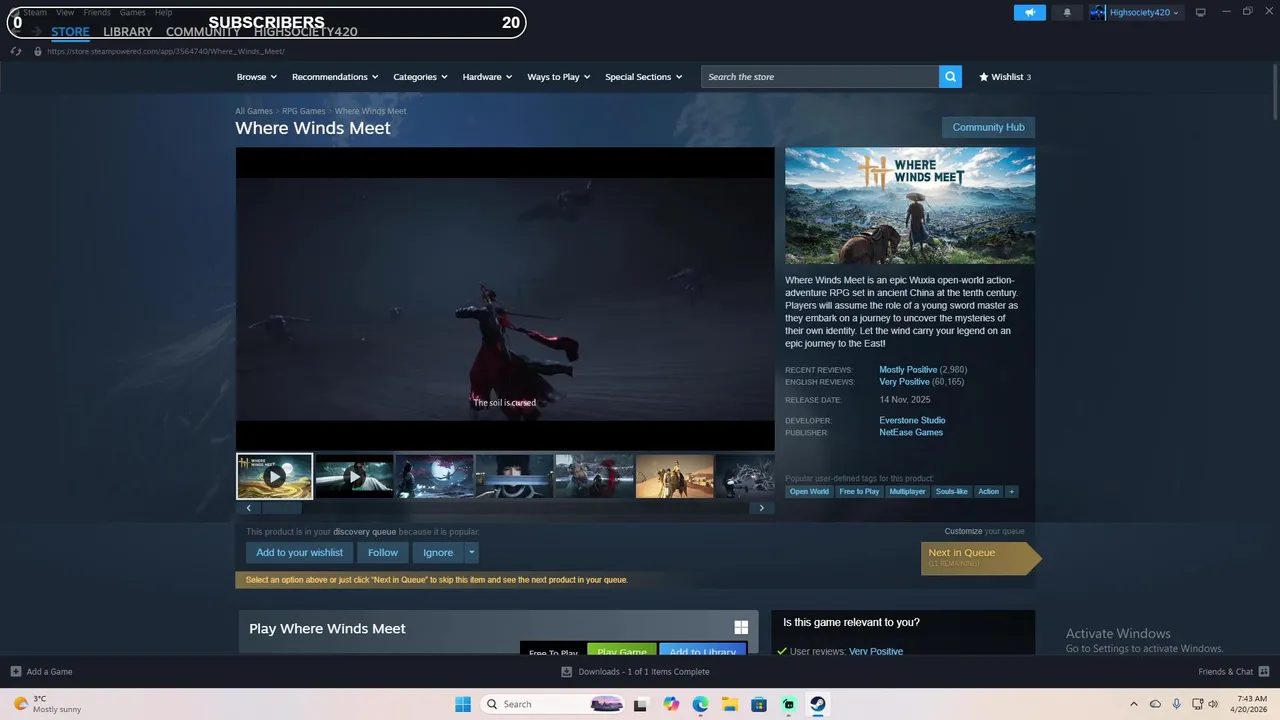Select the Souls-like tag

(951, 491)
